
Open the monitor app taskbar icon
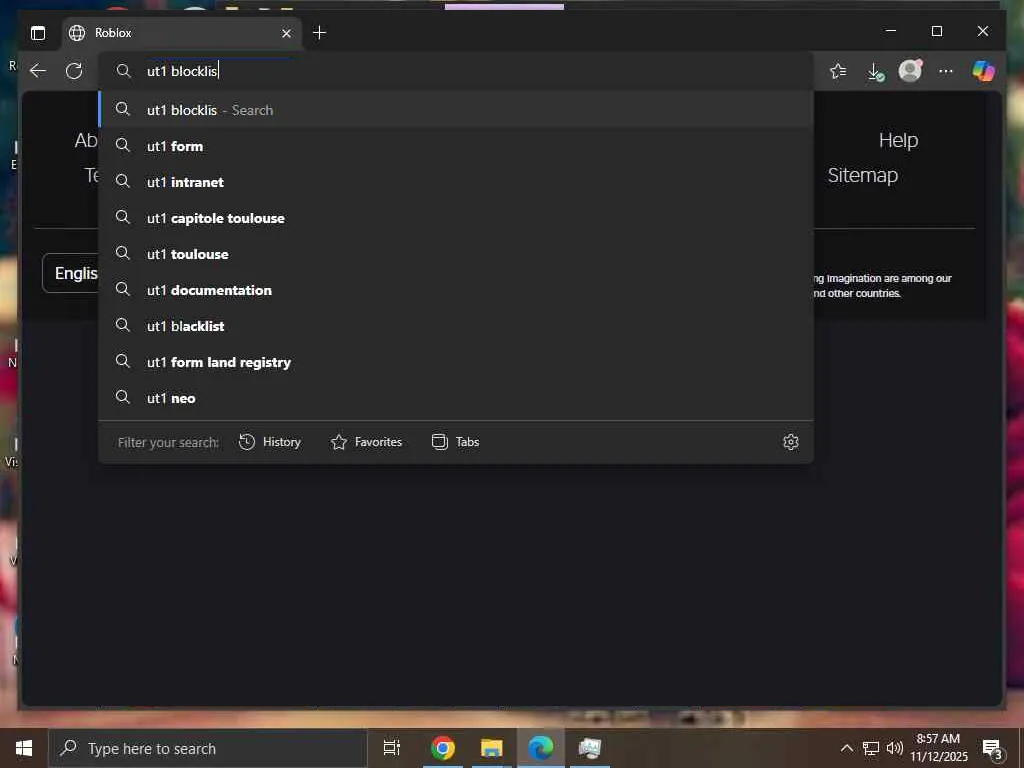590,748
